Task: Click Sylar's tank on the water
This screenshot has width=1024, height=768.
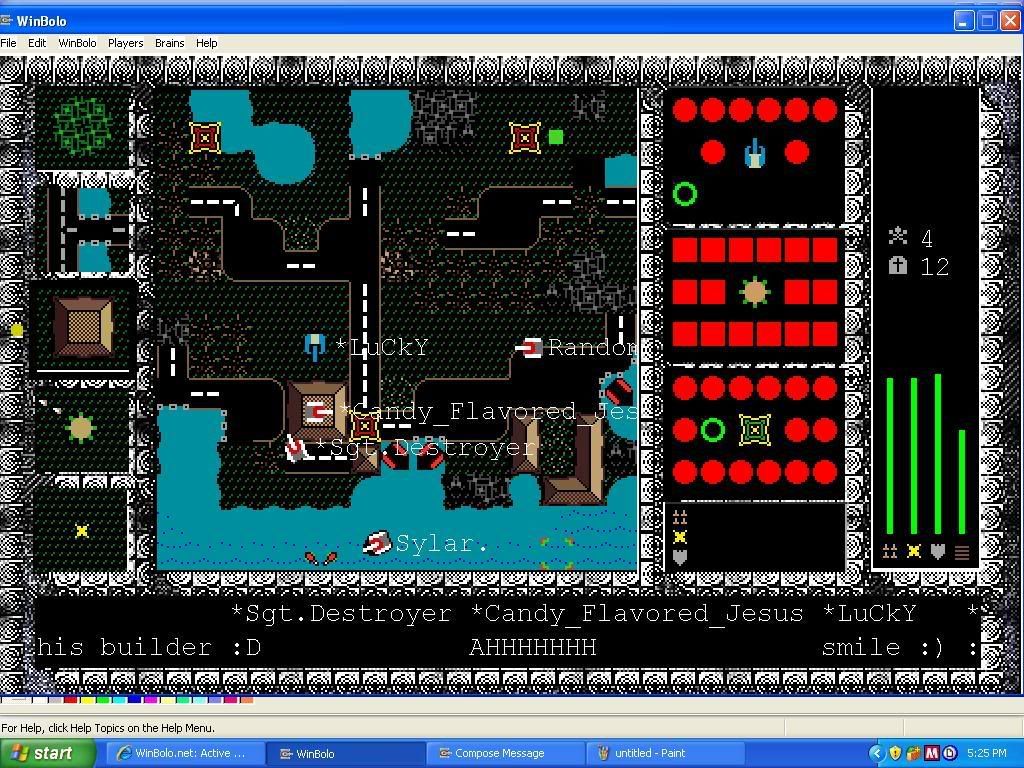Action: pyautogui.click(x=377, y=543)
